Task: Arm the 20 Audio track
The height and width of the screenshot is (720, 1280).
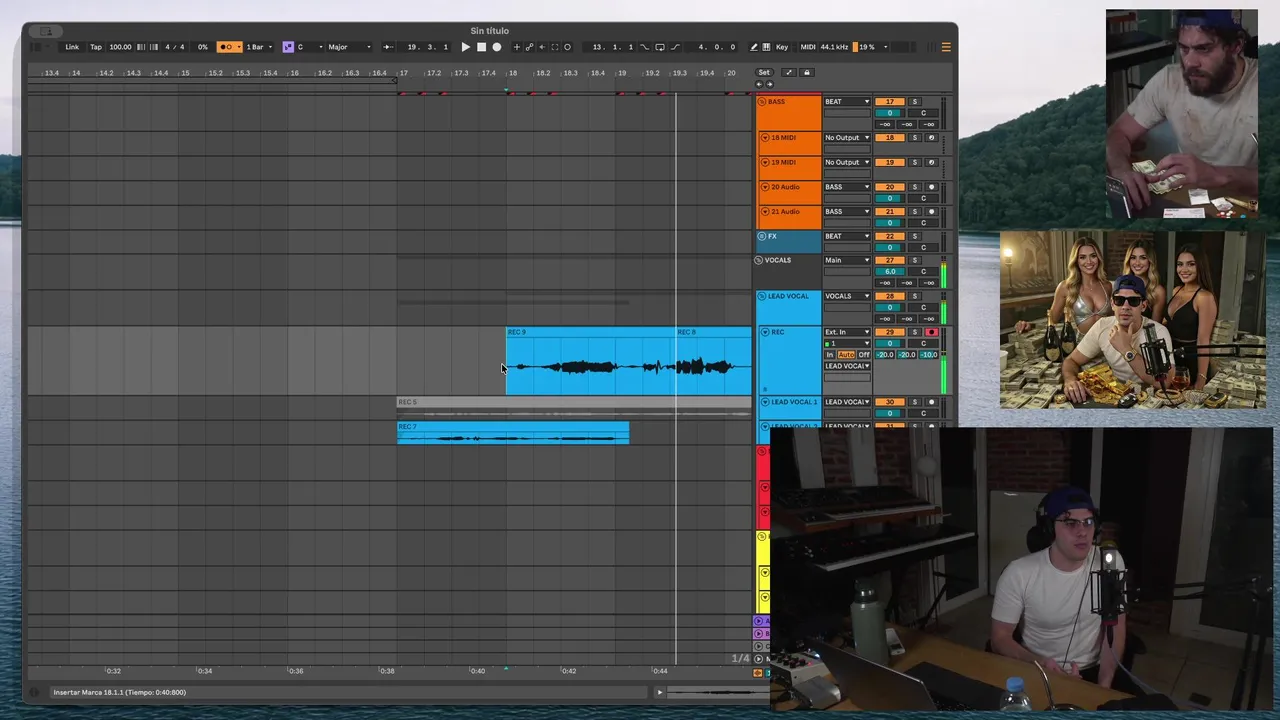Action: coord(931,187)
